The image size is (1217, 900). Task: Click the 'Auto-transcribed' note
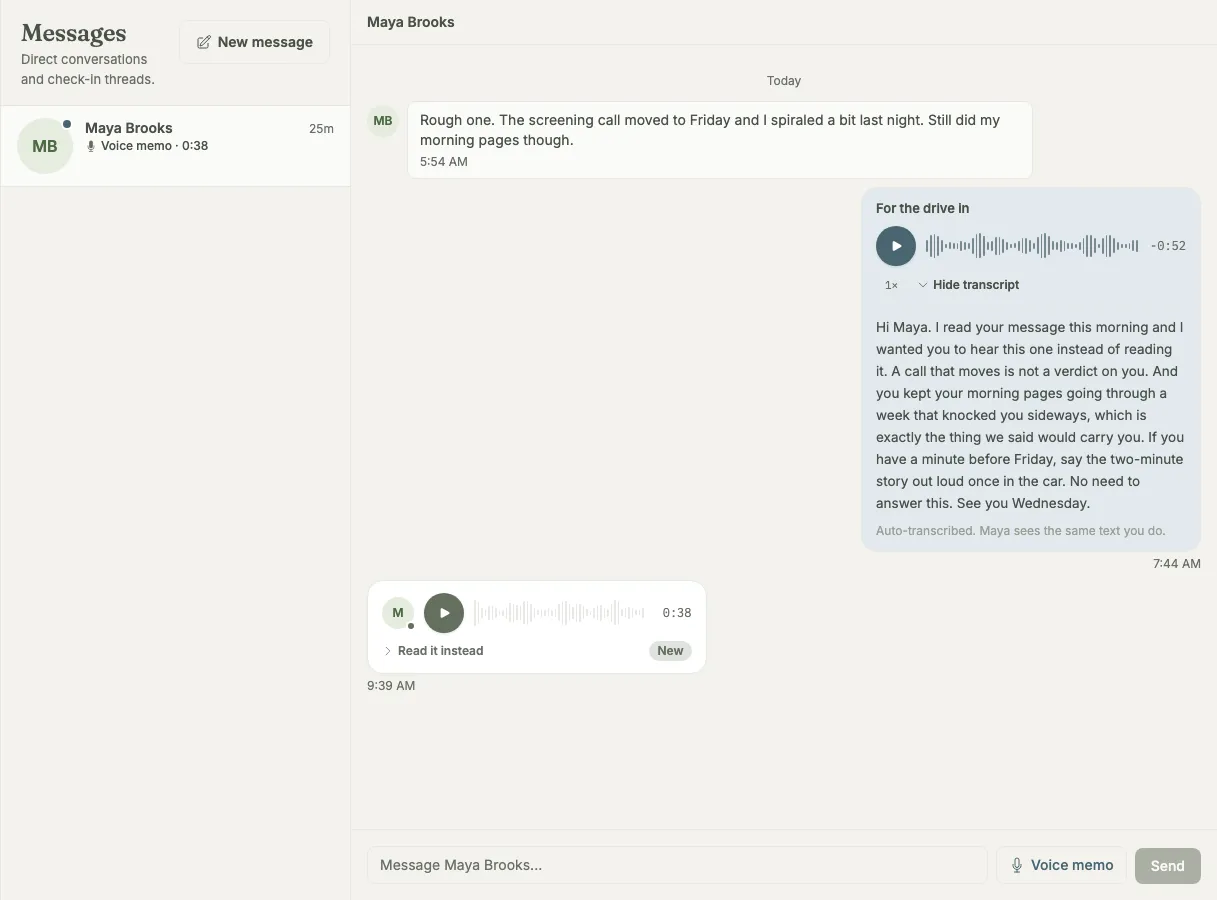1020,531
